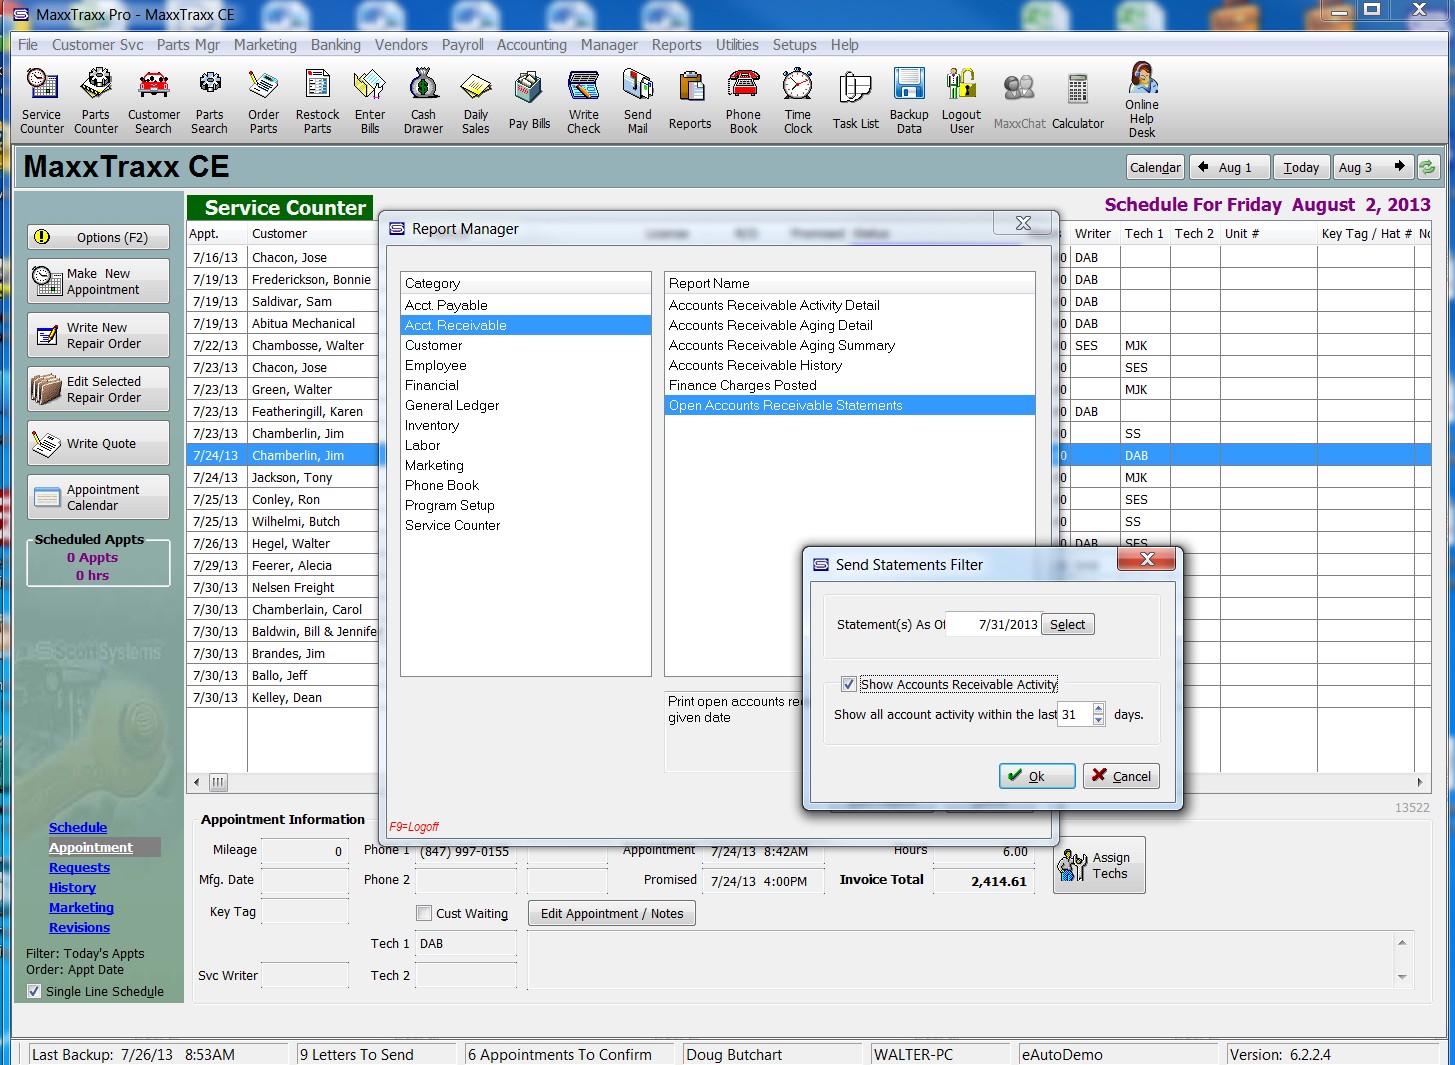Click Options (F2) button

tap(98, 237)
